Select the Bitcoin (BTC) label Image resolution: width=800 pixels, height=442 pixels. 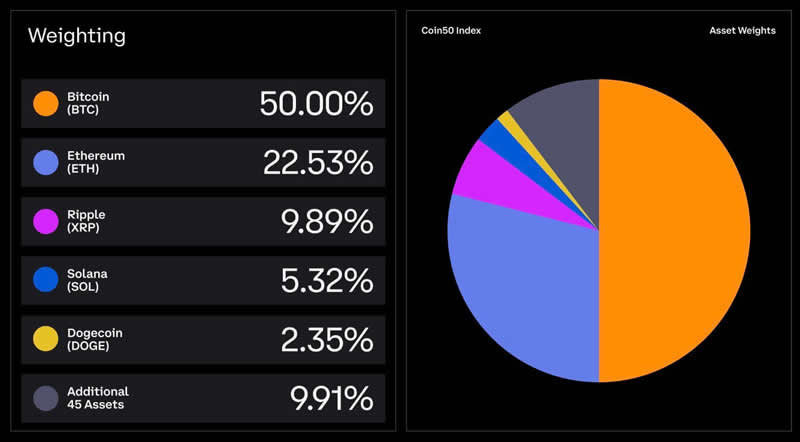[88, 103]
